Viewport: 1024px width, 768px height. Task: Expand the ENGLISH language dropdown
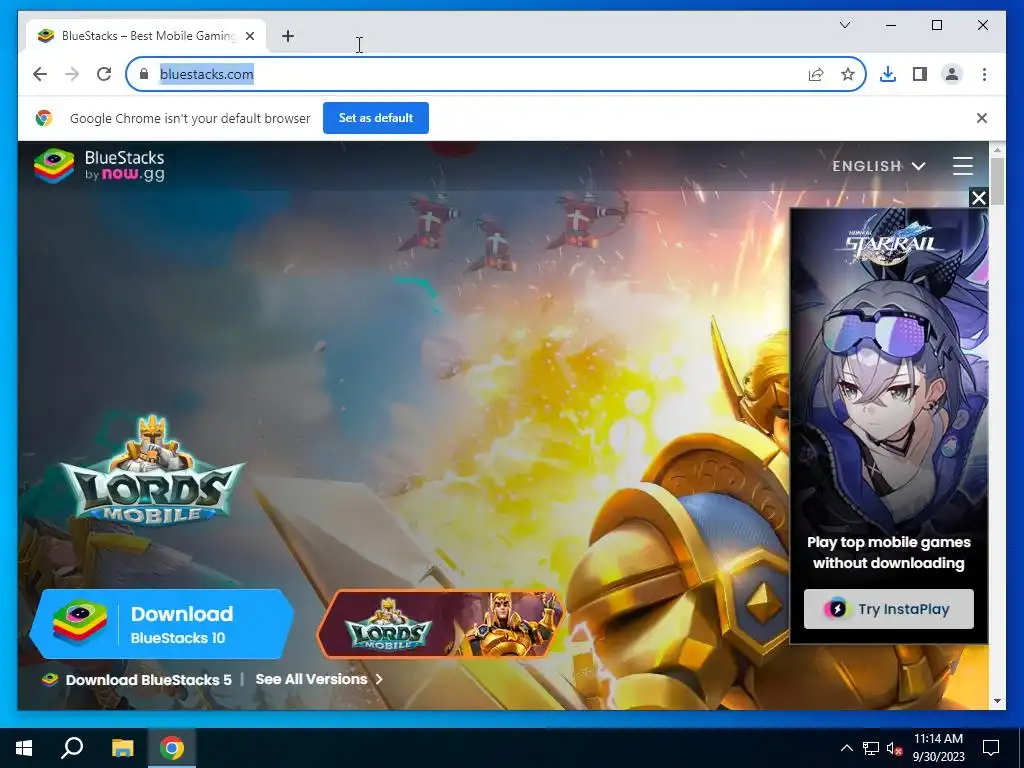[878, 166]
